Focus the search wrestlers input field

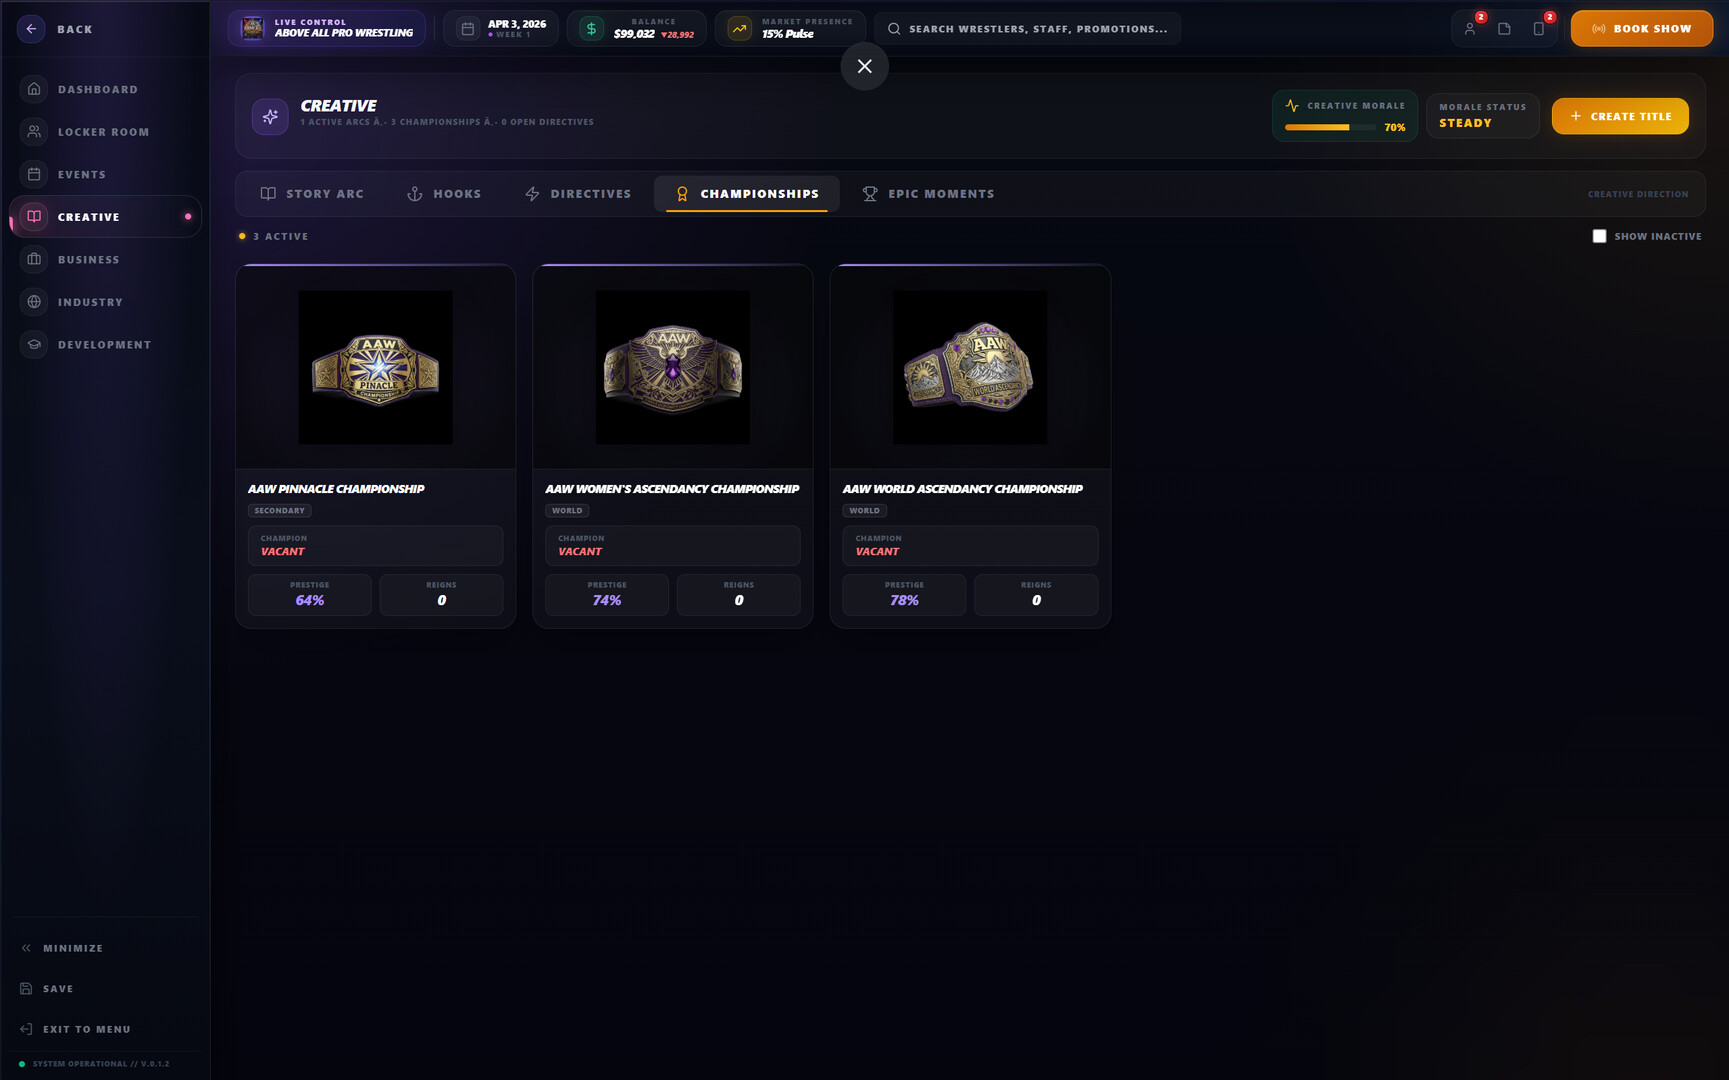click(x=1027, y=29)
